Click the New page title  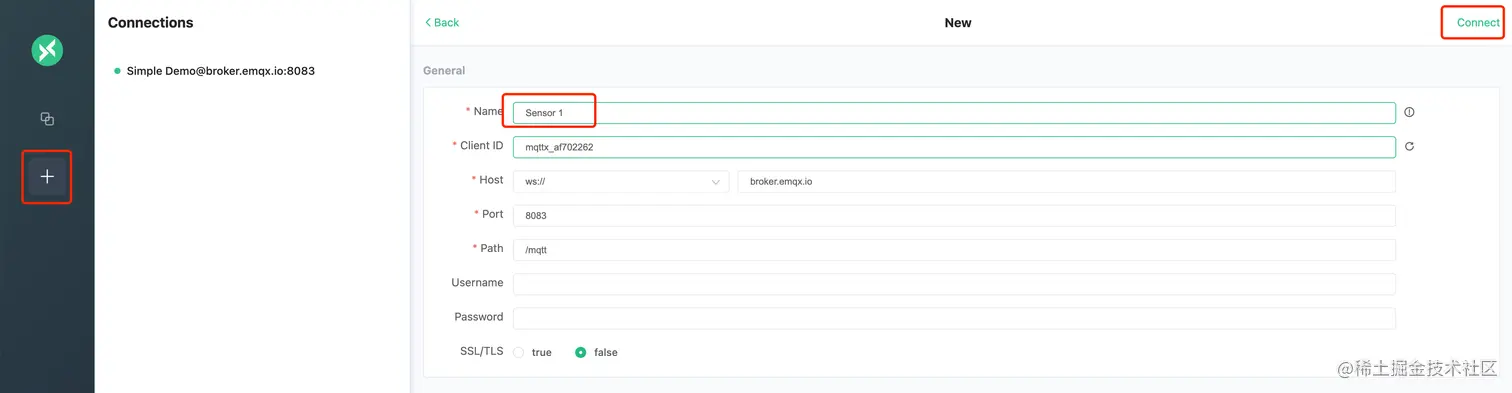(x=958, y=22)
